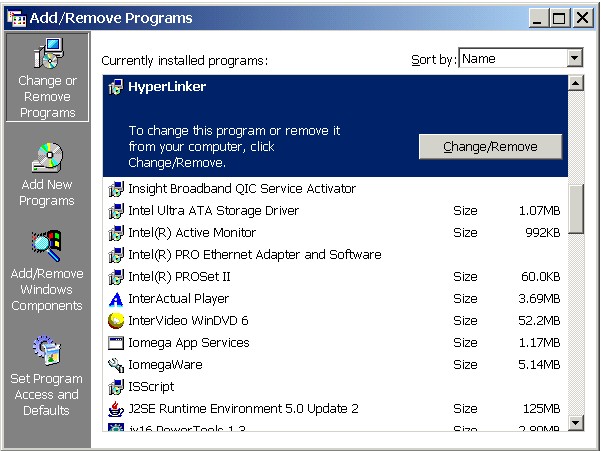This screenshot has height=451, width=601.
Task: Open the Sort by Name combo box
Action: 521,58
